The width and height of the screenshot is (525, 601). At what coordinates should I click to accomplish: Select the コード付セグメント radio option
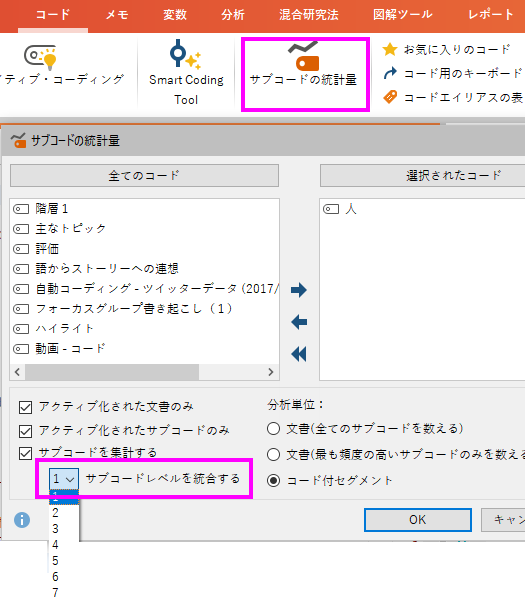[273, 480]
